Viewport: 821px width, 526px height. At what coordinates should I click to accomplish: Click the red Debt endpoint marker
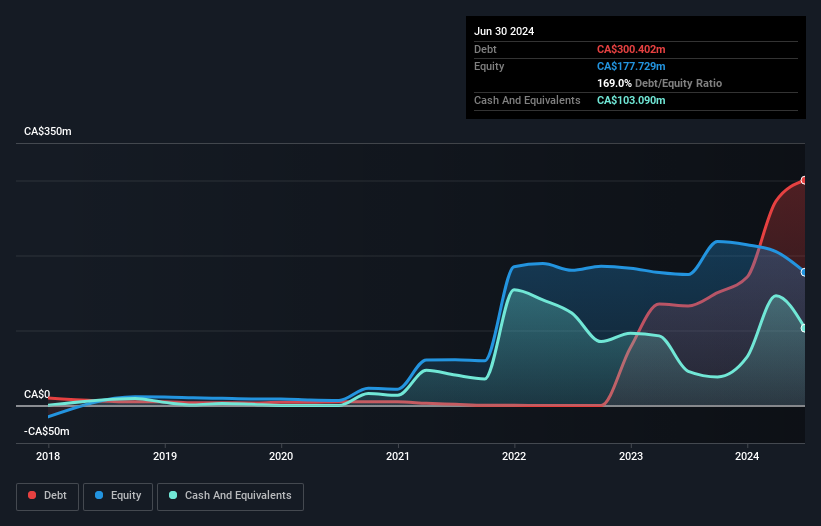pyautogui.click(x=805, y=181)
